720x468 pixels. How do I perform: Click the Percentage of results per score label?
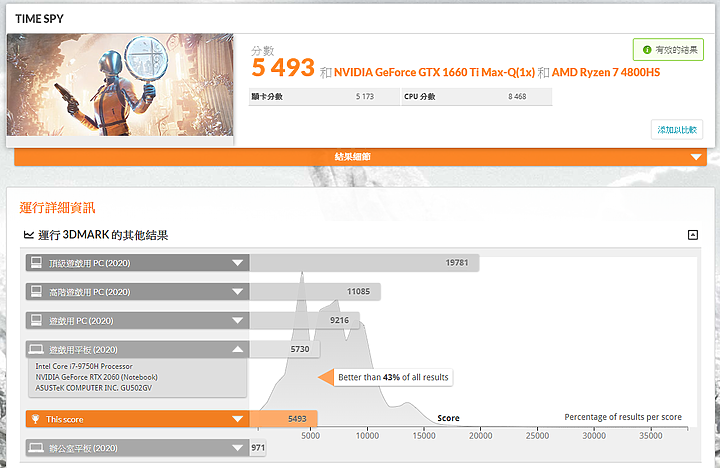coord(623,417)
